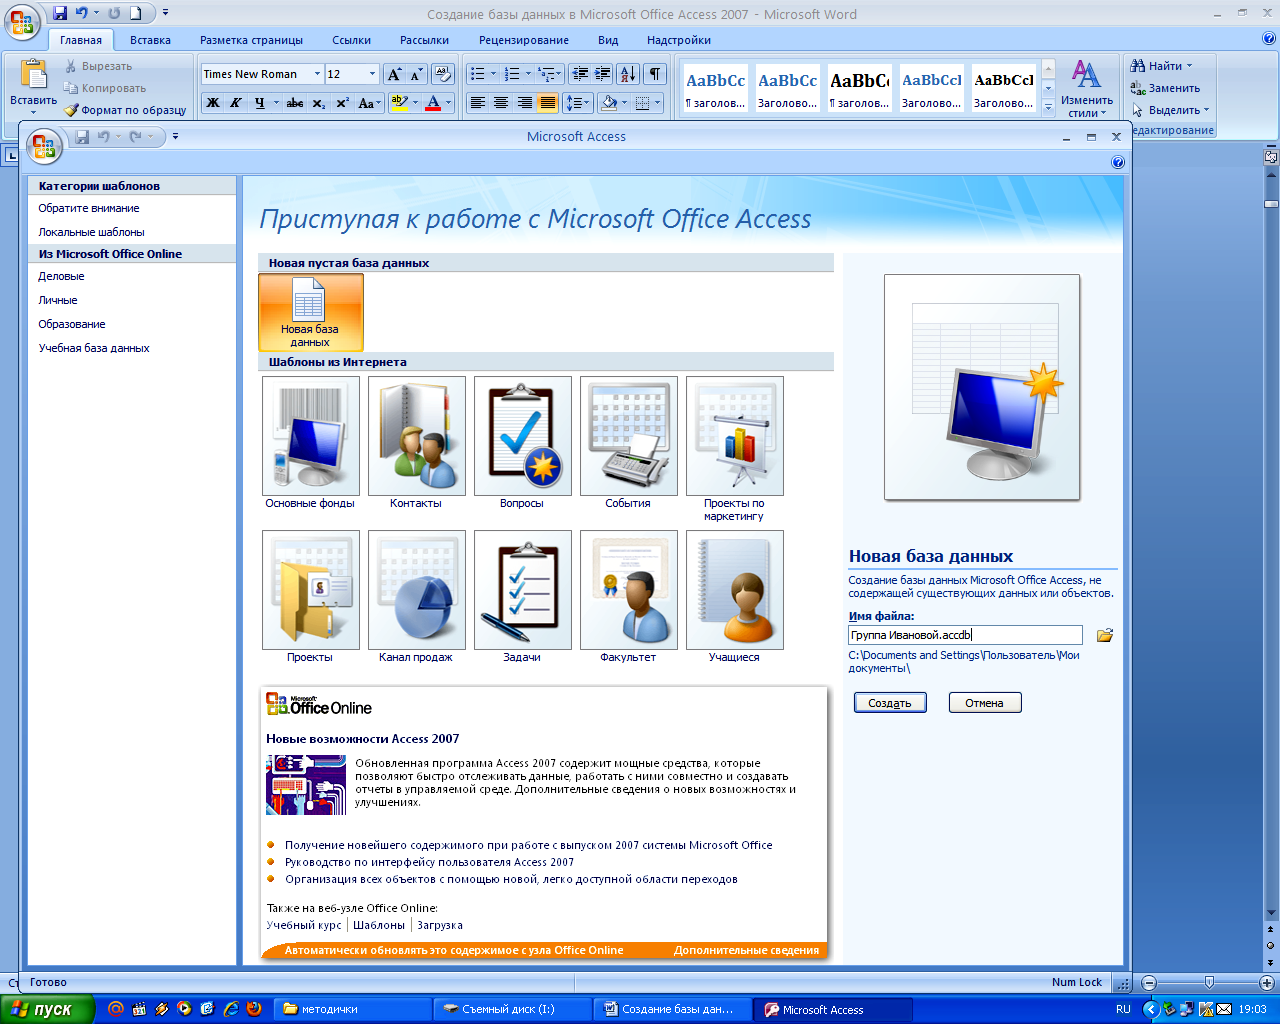The height and width of the screenshot is (1024, 1280).
Task: Select Деловые template category
Action: tap(61, 276)
